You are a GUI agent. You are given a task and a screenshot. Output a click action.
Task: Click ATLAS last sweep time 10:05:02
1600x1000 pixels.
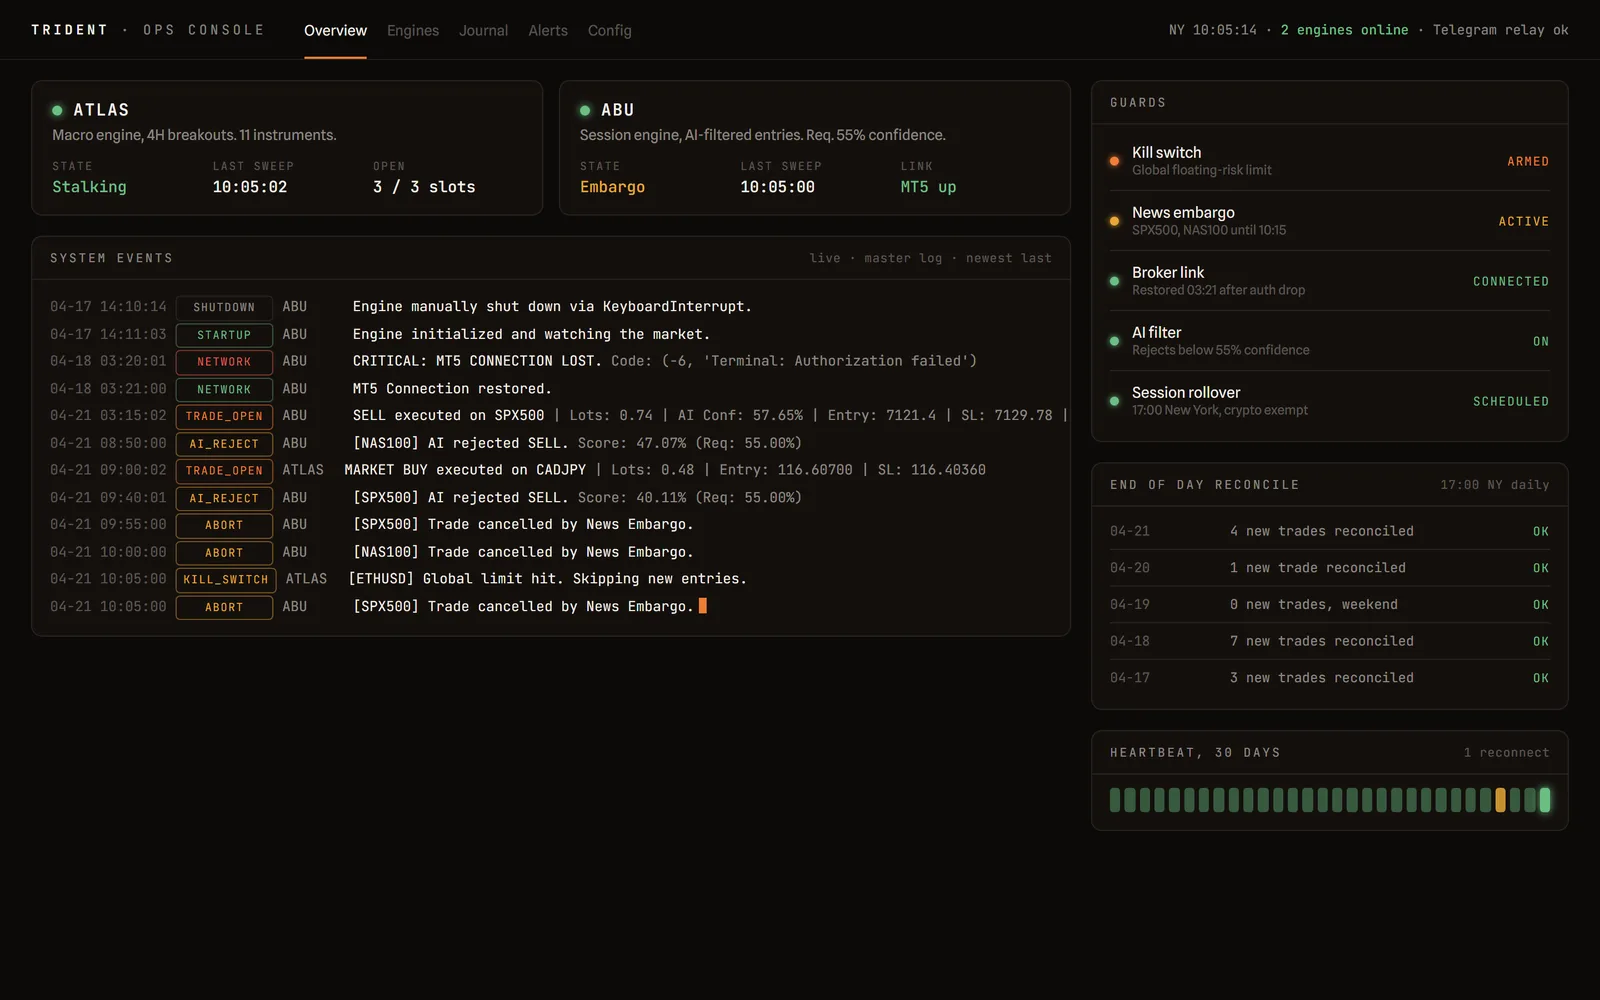250,187
